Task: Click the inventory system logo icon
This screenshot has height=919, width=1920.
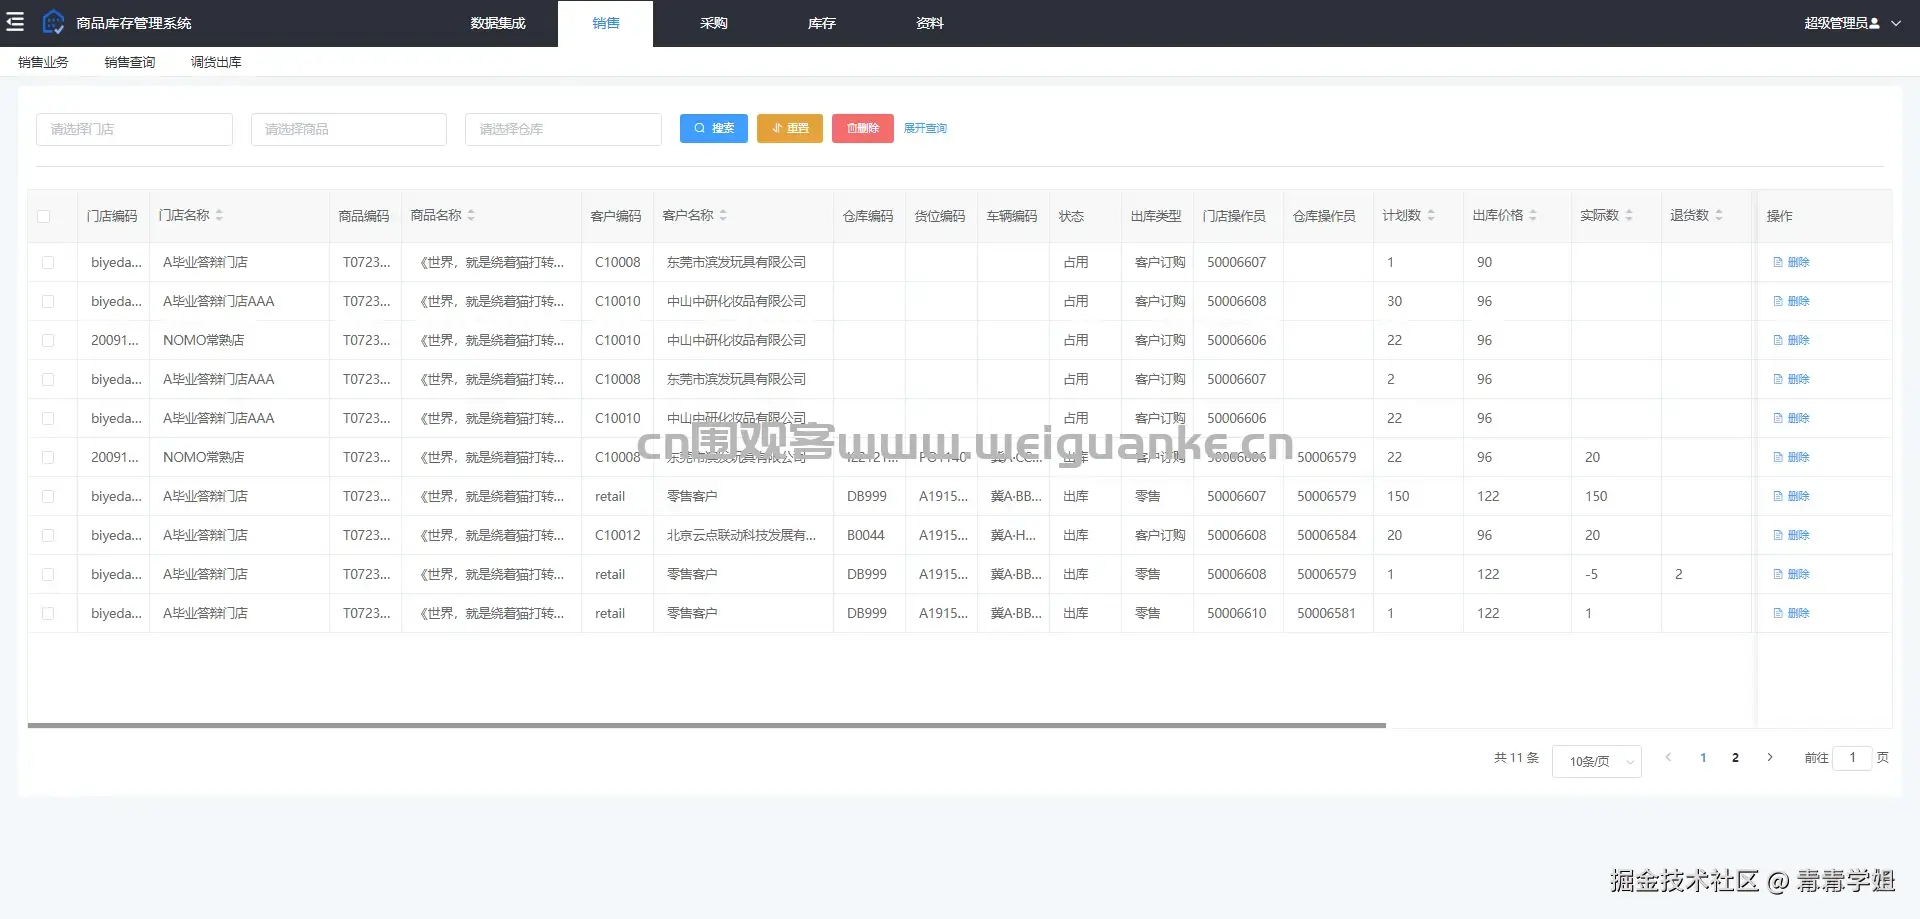Action: [53, 22]
